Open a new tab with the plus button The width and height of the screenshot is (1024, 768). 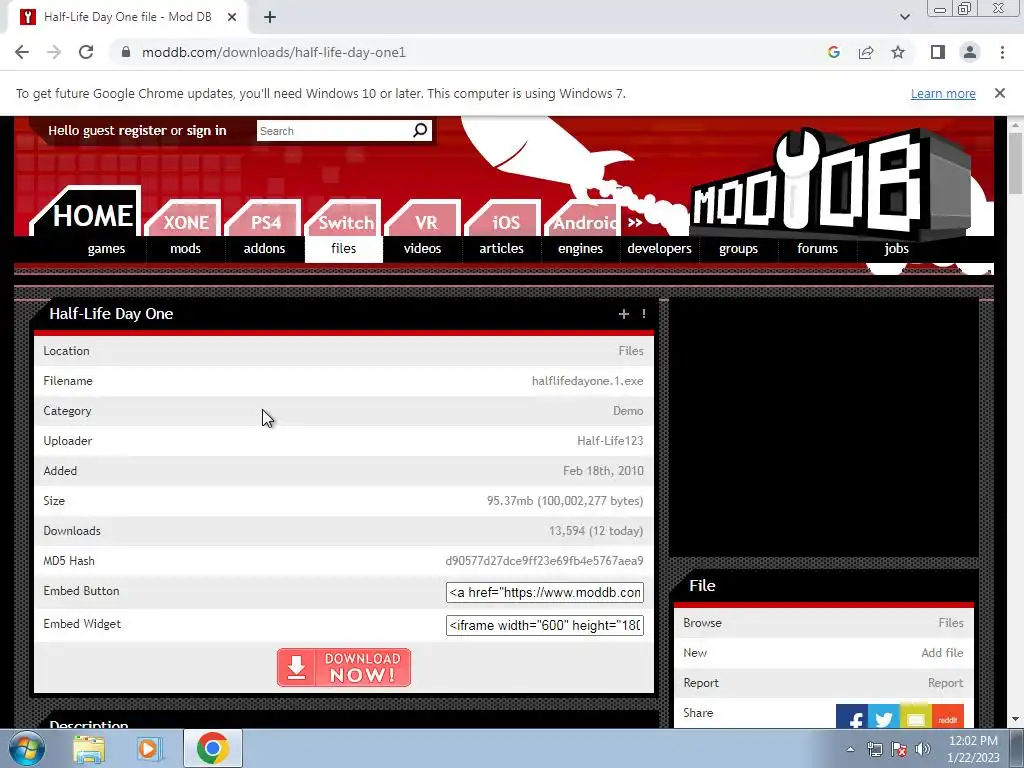coord(270,18)
